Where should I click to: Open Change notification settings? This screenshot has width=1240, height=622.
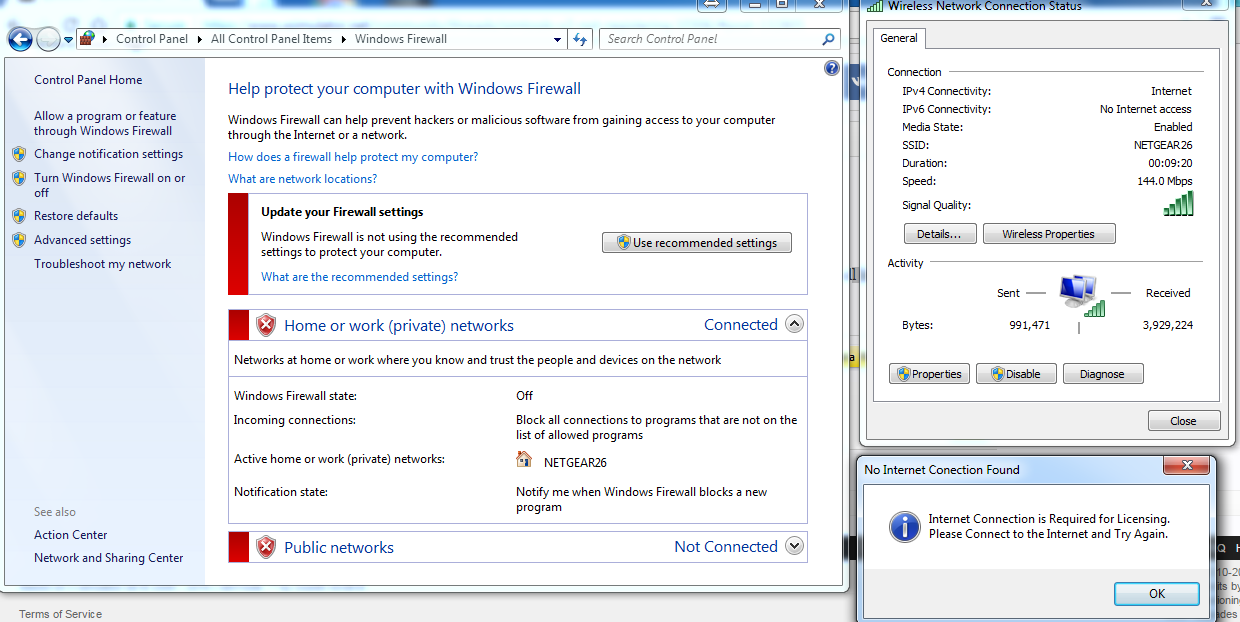point(108,154)
